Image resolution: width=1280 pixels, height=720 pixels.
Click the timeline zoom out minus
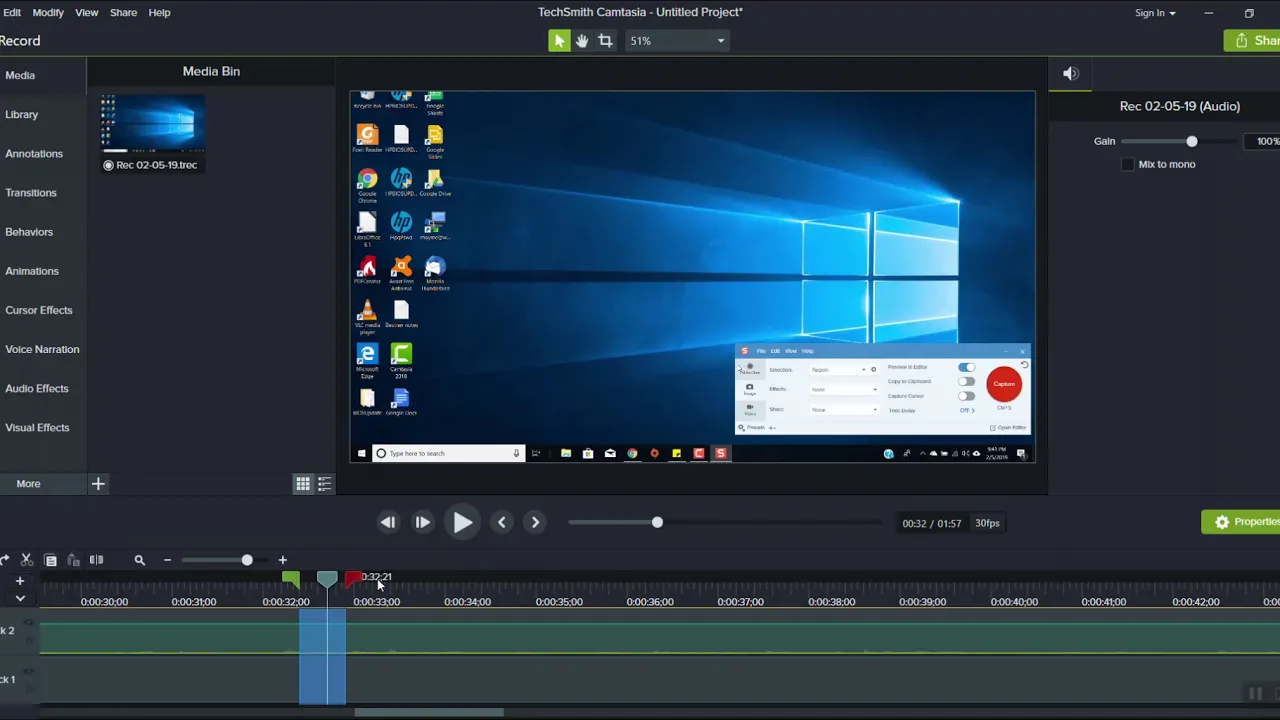167,560
